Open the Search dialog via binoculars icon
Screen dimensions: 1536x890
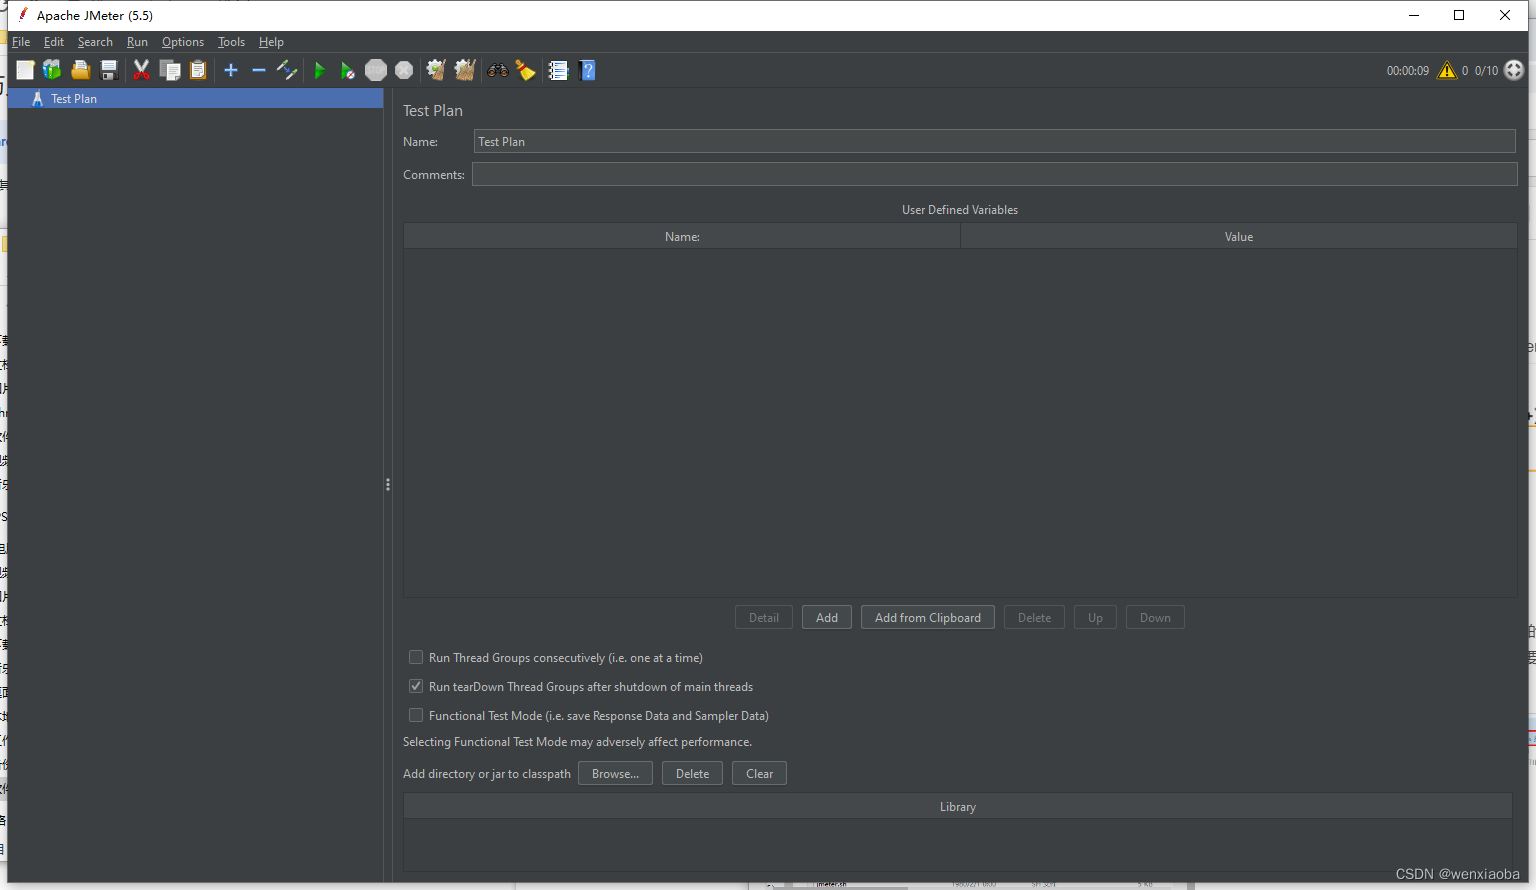point(497,70)
